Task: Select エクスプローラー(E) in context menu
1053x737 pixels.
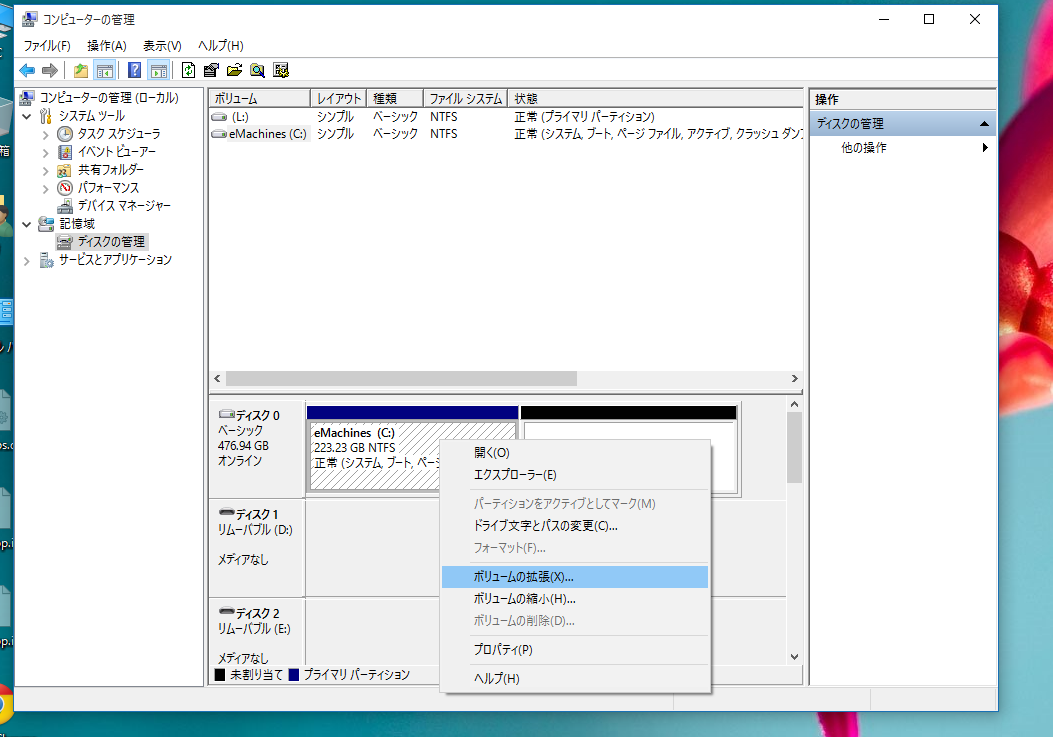Action: coord(575,475)
